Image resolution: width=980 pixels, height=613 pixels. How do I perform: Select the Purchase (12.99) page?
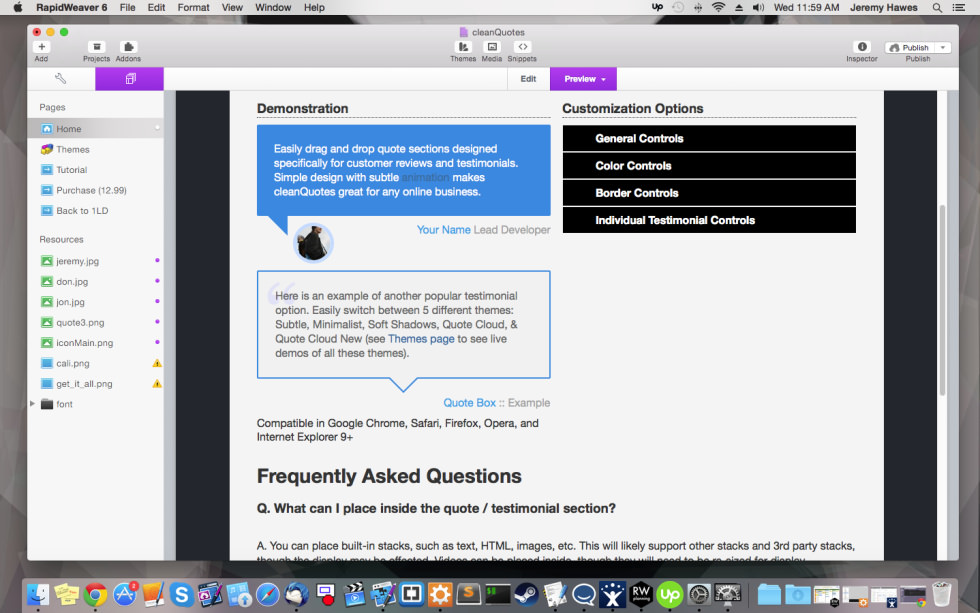click(x=95, y=191)
